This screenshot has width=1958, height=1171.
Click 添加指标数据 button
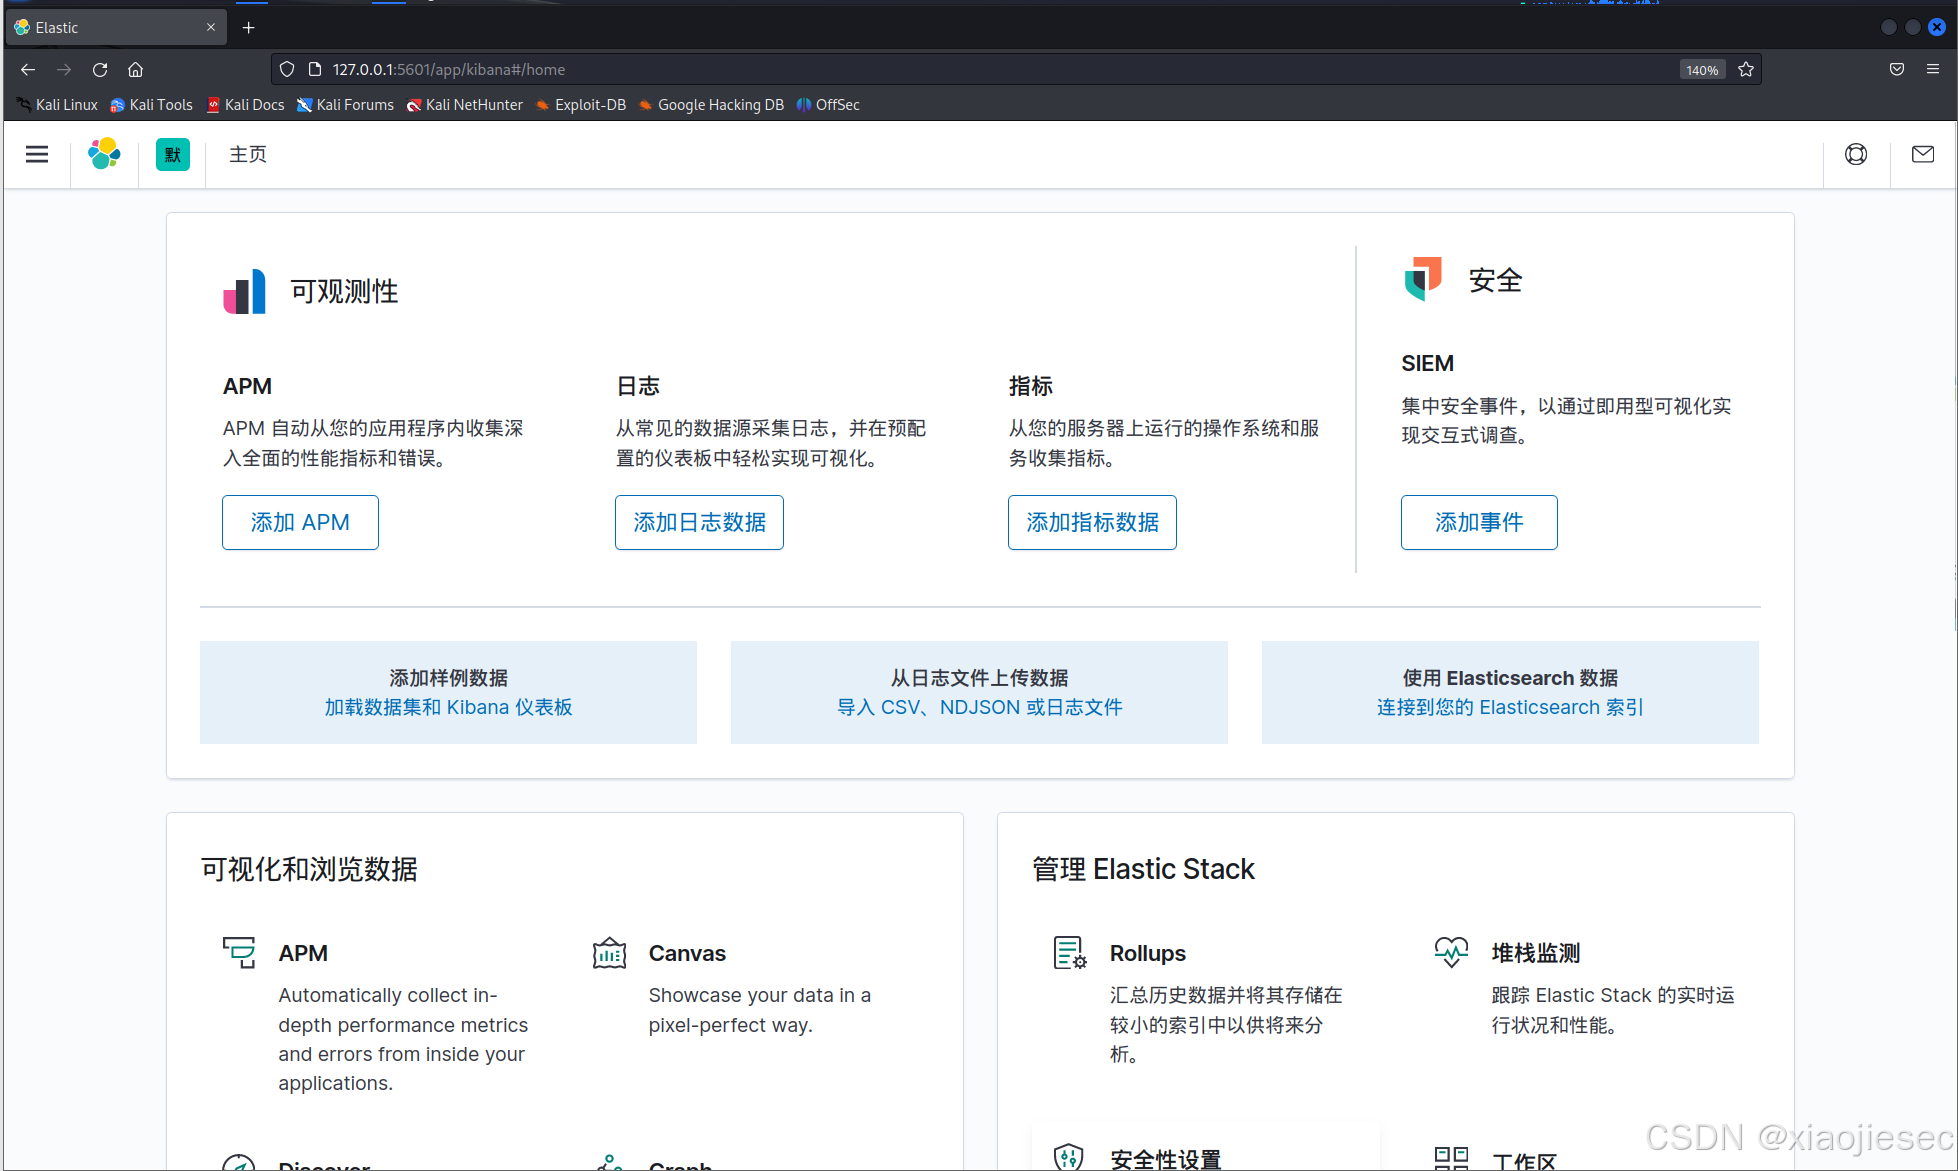(x=1092, y=522)
